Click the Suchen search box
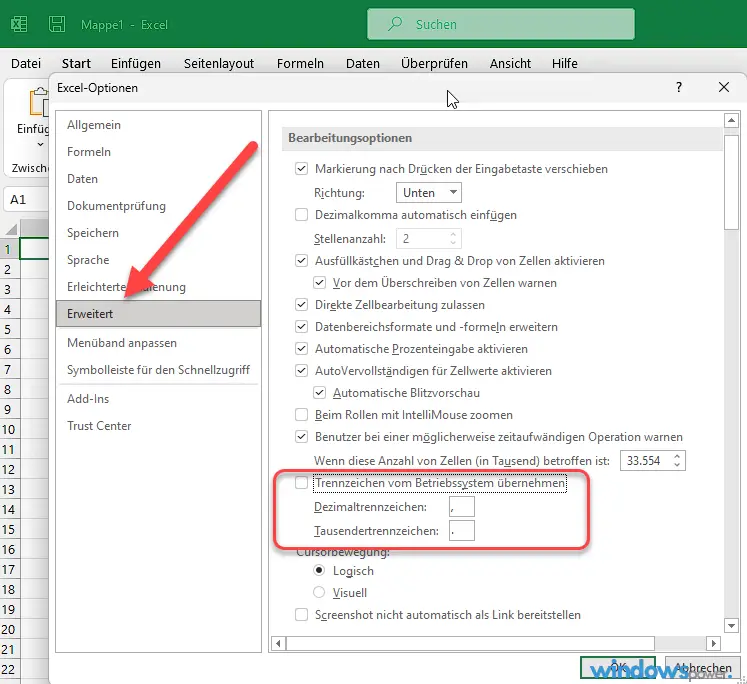747x684 pixels. click(x=501, y=24)
